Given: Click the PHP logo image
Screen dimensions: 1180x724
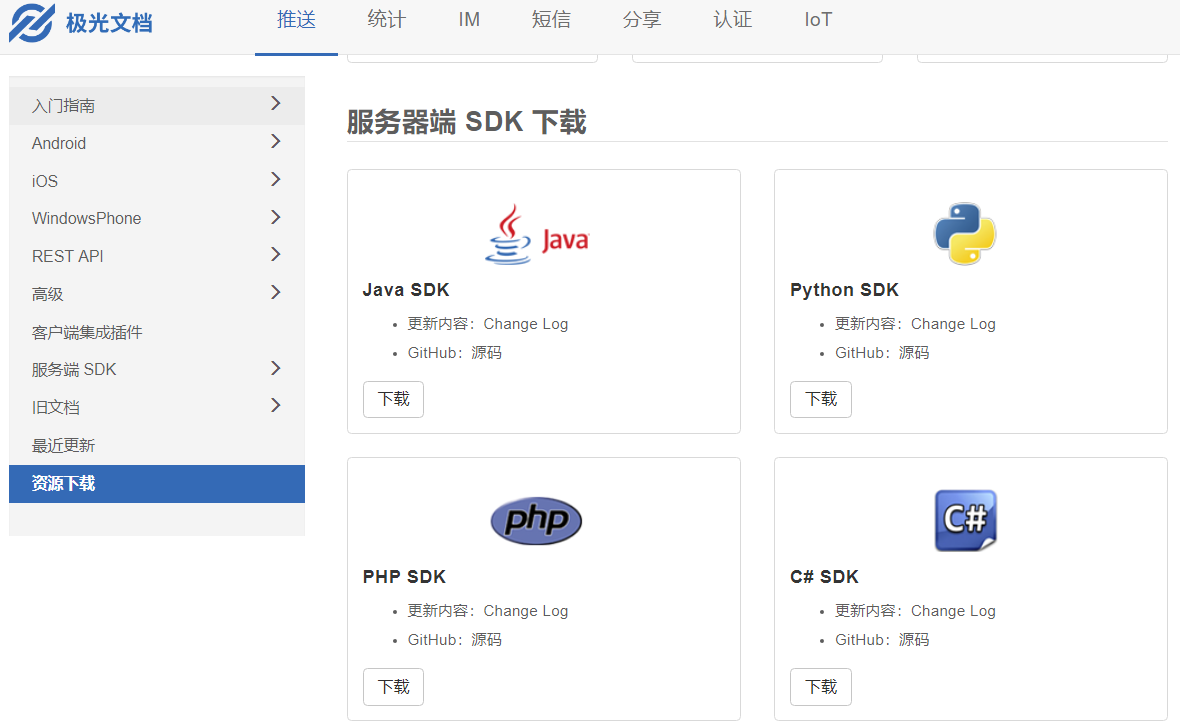Looking at the screenshot, I should (x=536, y=521).
